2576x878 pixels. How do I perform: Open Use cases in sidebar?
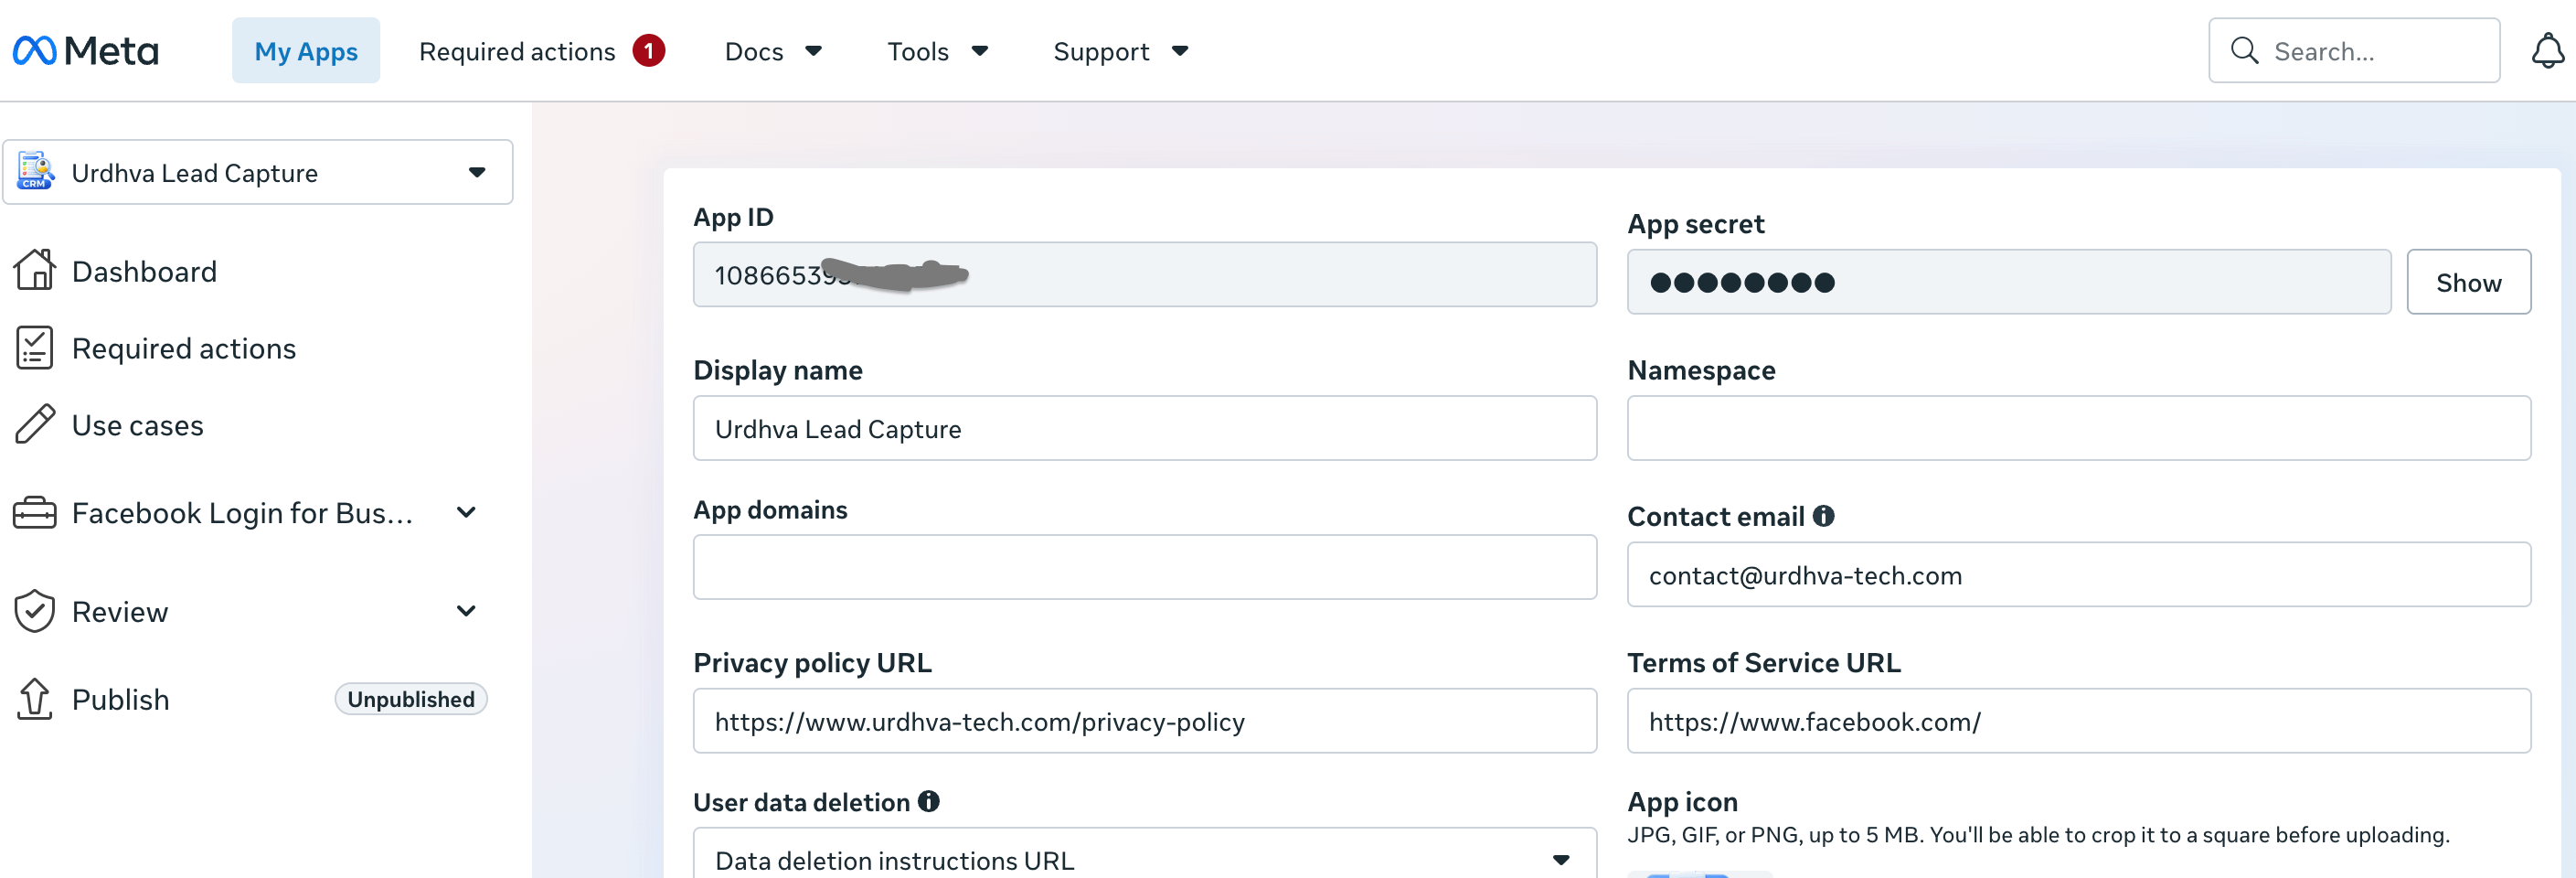137,425
